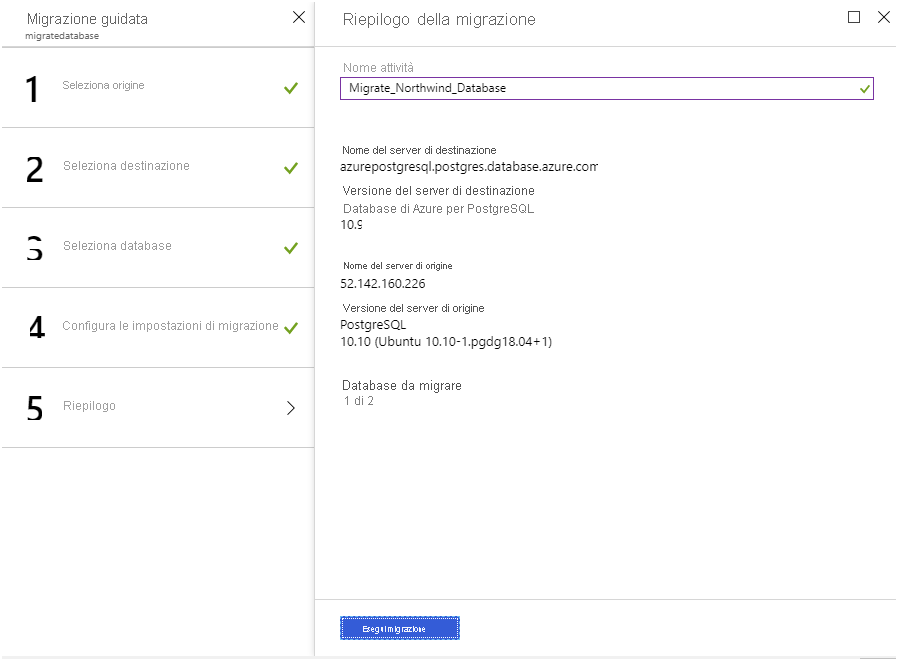Click the green checkmark beside Seleziona destinazione
898x661 pixels.
click(291, 168)
